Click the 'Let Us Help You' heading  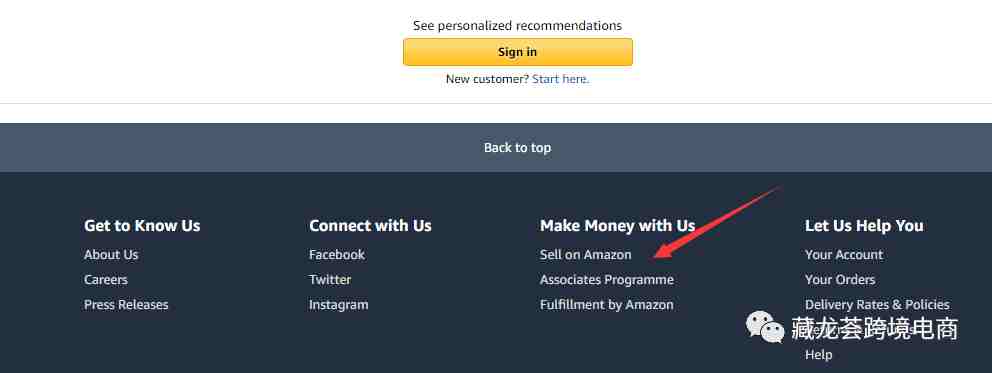[864, 226]
